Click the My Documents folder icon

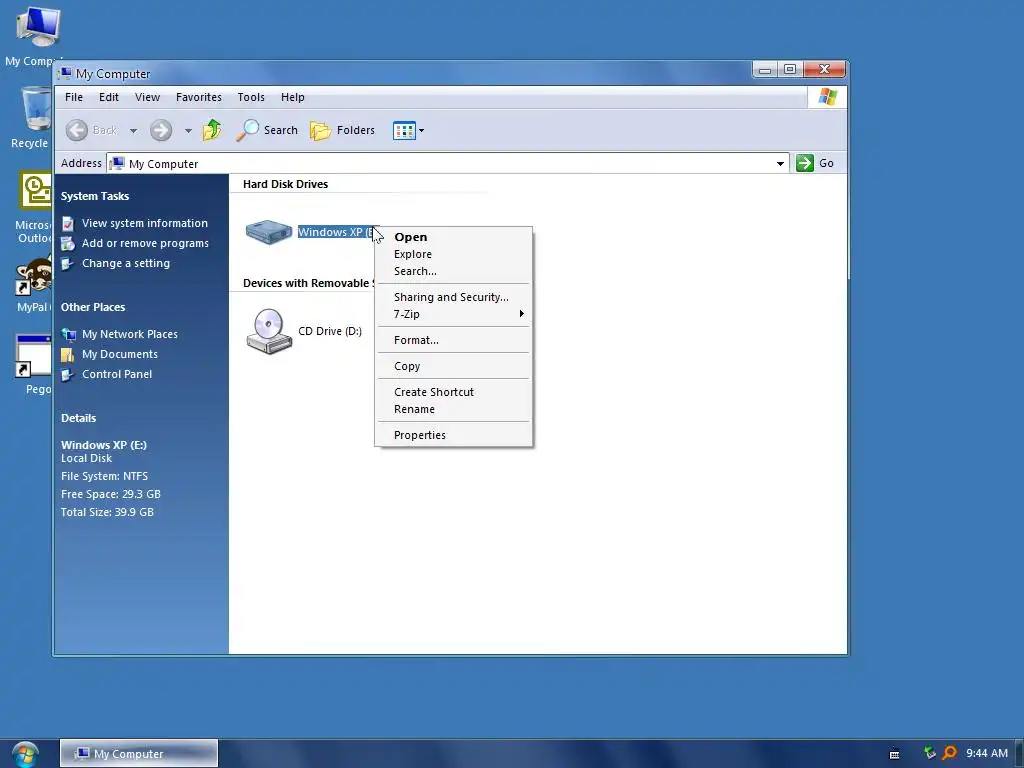point(67,355)
